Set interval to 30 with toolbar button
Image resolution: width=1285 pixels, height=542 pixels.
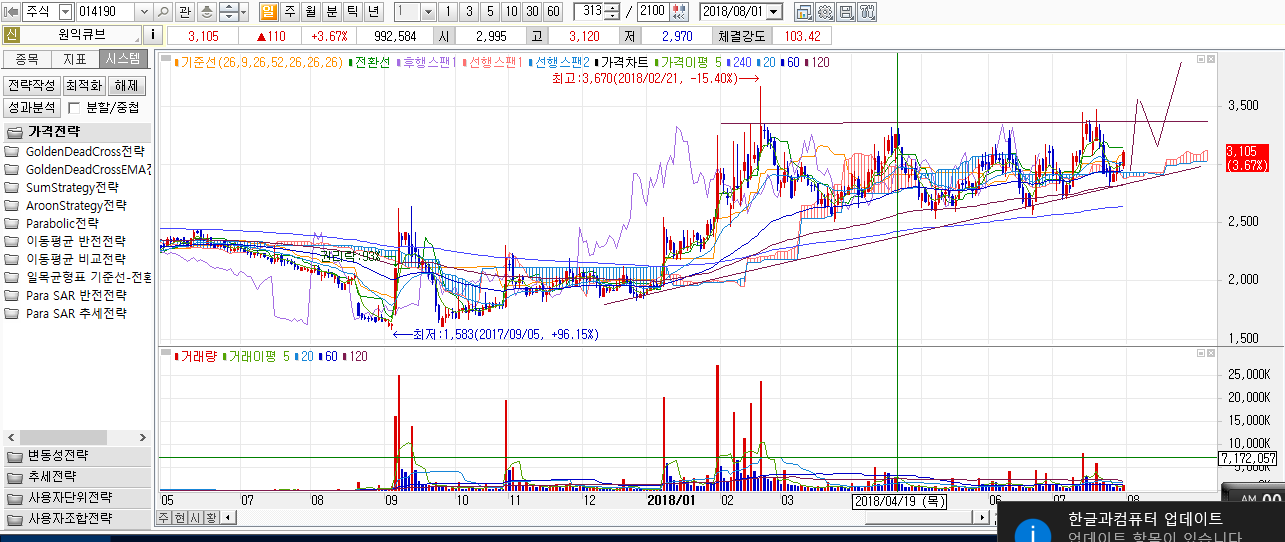[x=531, y=12]
